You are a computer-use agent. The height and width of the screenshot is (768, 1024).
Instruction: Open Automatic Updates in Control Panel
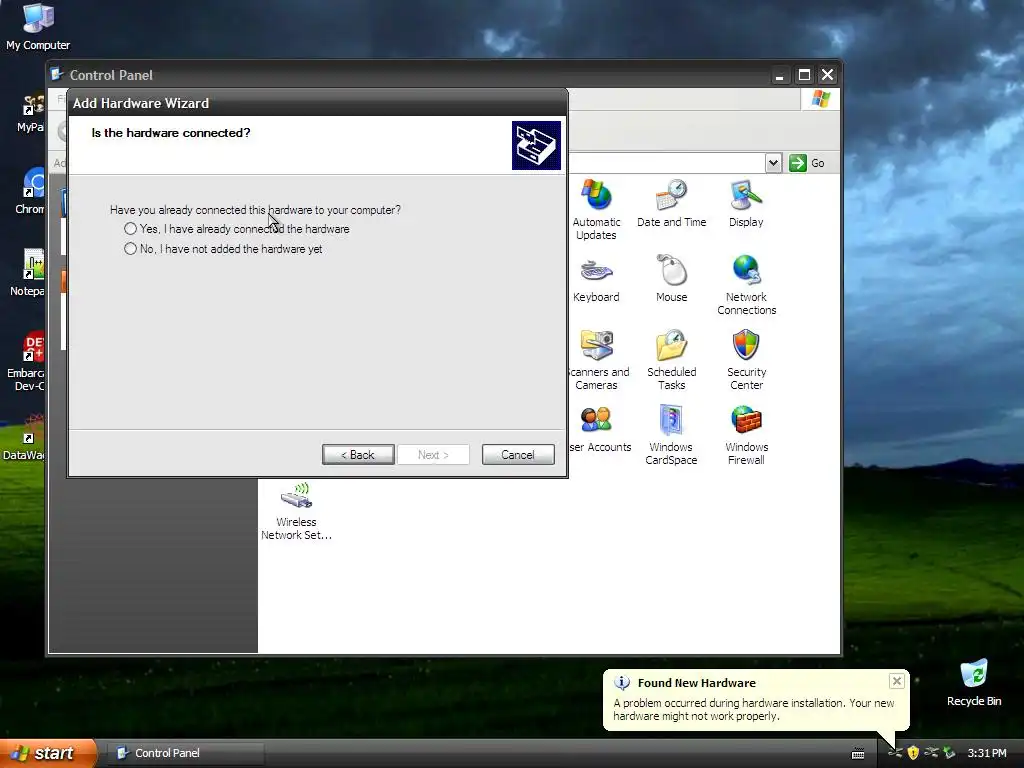point(596,210)
